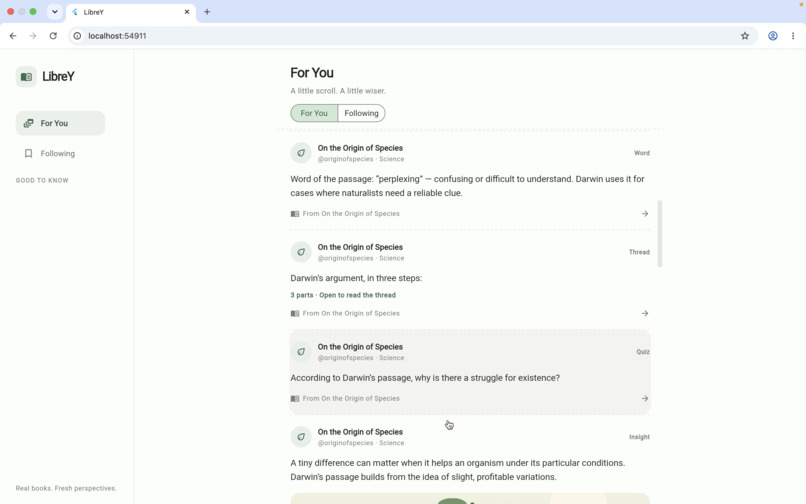Click the author name on the Quiz post
Screen dimensions: 806x504
[360, 347]
